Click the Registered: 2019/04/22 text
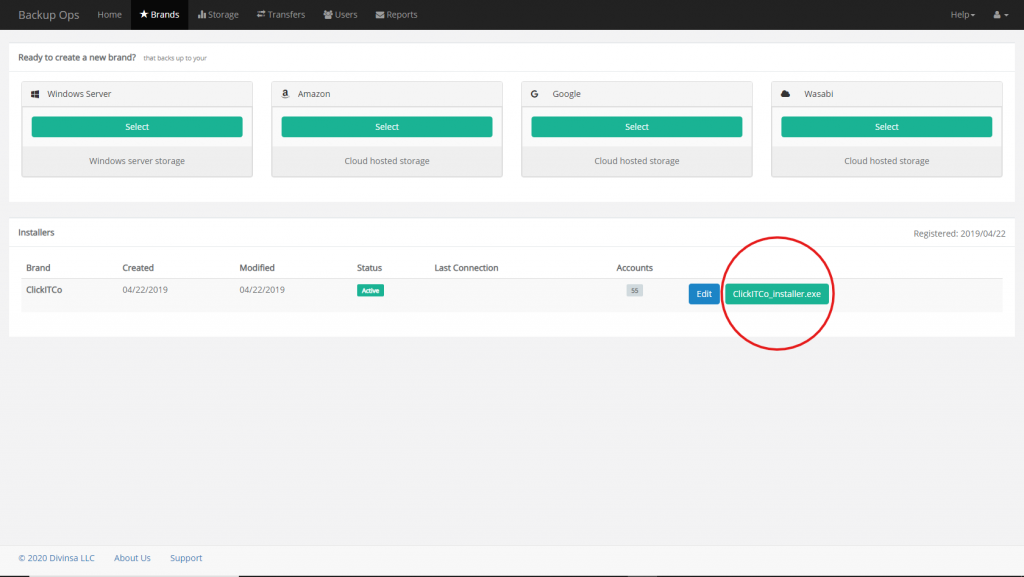The image size is (1024, 577). pos(959,233)
